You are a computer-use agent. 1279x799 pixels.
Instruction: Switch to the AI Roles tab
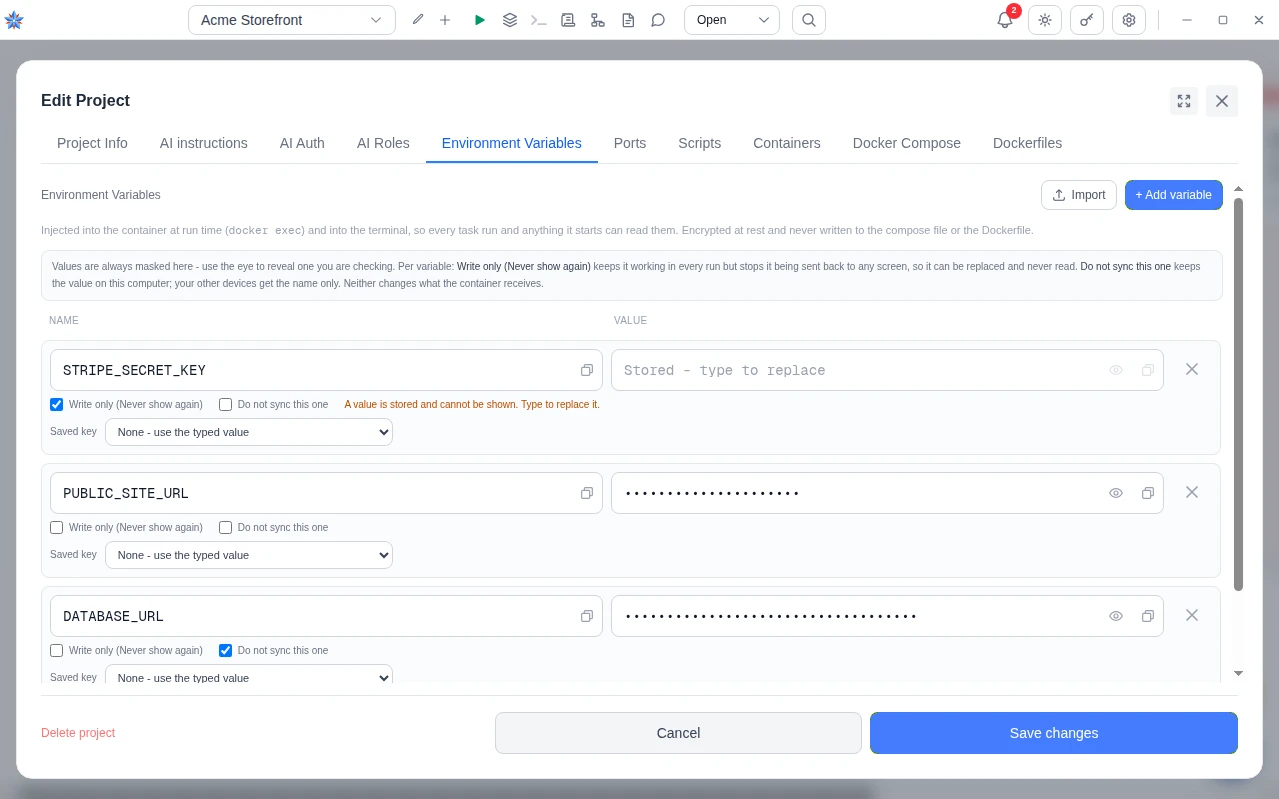tap(383, 143)
